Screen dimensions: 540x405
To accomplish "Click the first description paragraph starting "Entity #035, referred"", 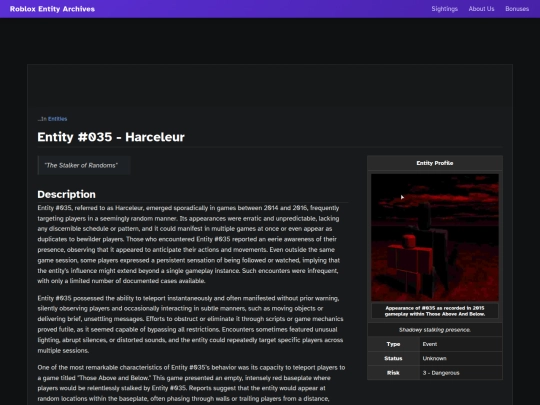I will click(189, 245).
